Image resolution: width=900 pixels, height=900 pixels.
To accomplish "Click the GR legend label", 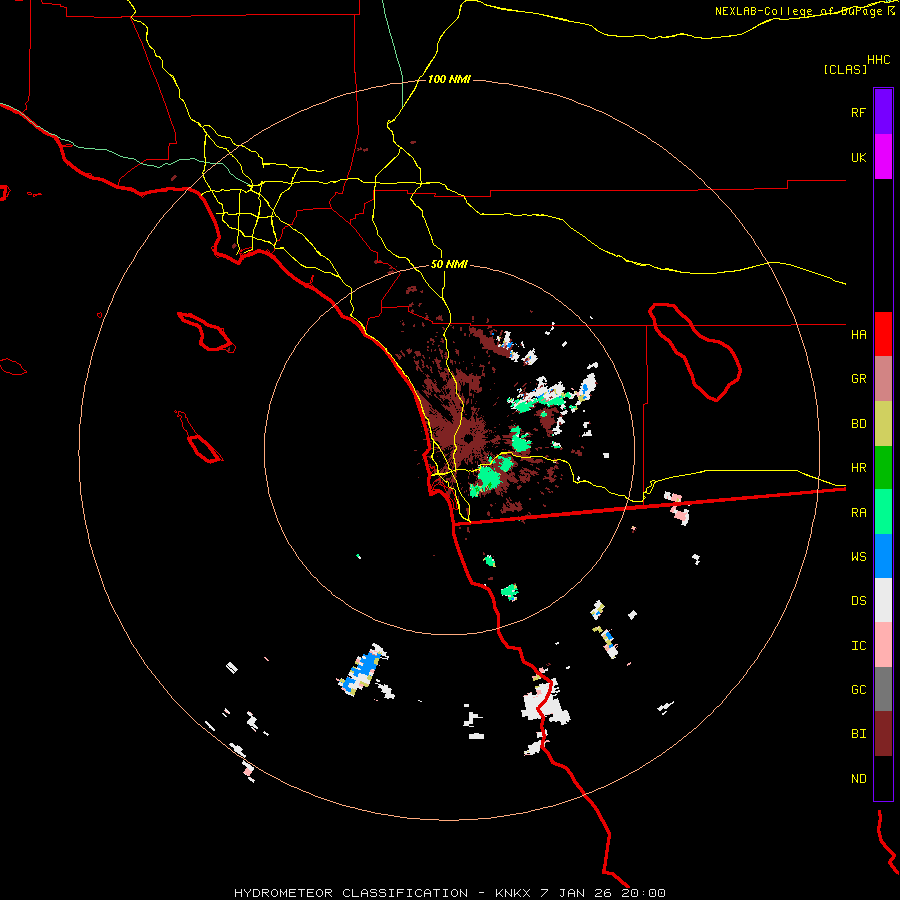I will point(858,378).
